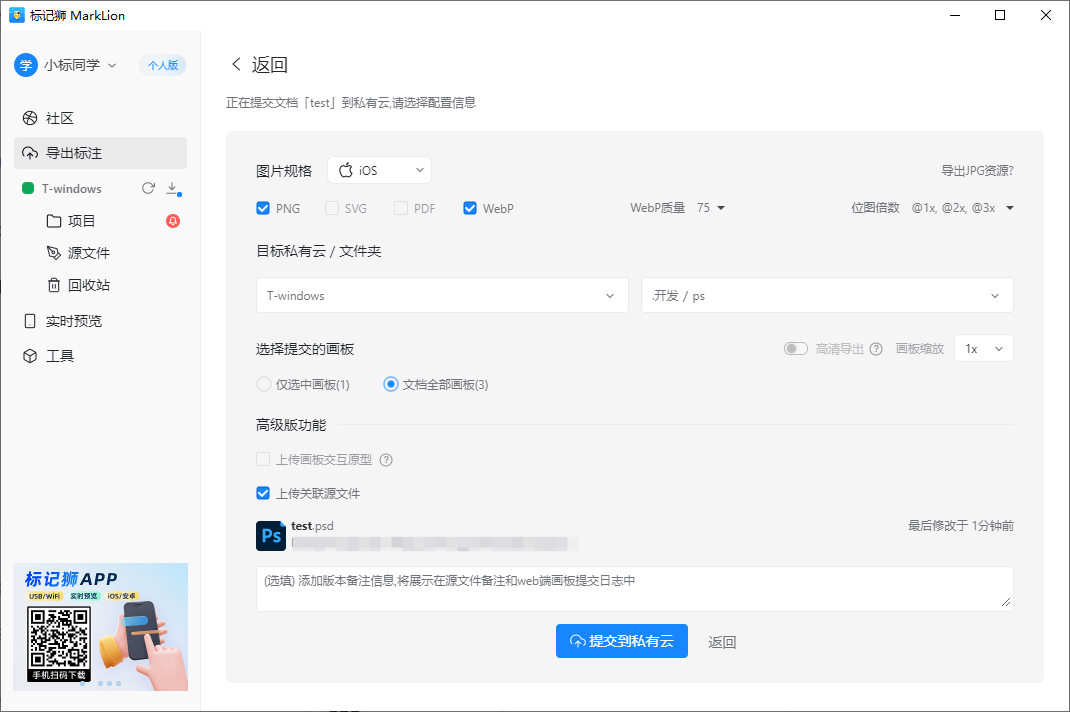Screen dimensions: 1070x712
Task: Click the 导出JPG资源? link
Action: 977,171
